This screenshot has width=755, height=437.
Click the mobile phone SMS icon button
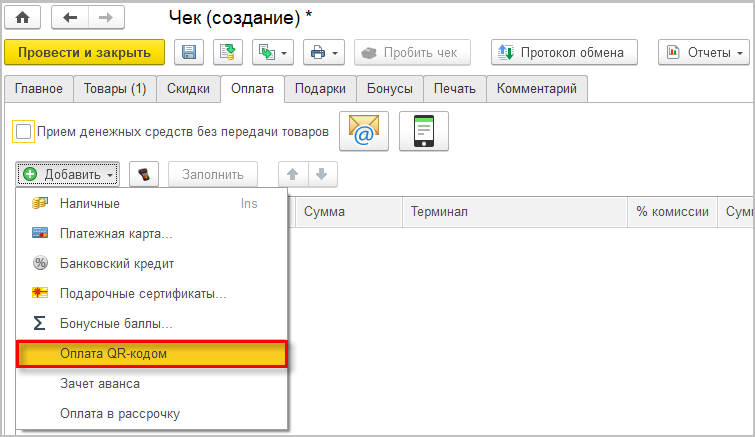point(423,131)
